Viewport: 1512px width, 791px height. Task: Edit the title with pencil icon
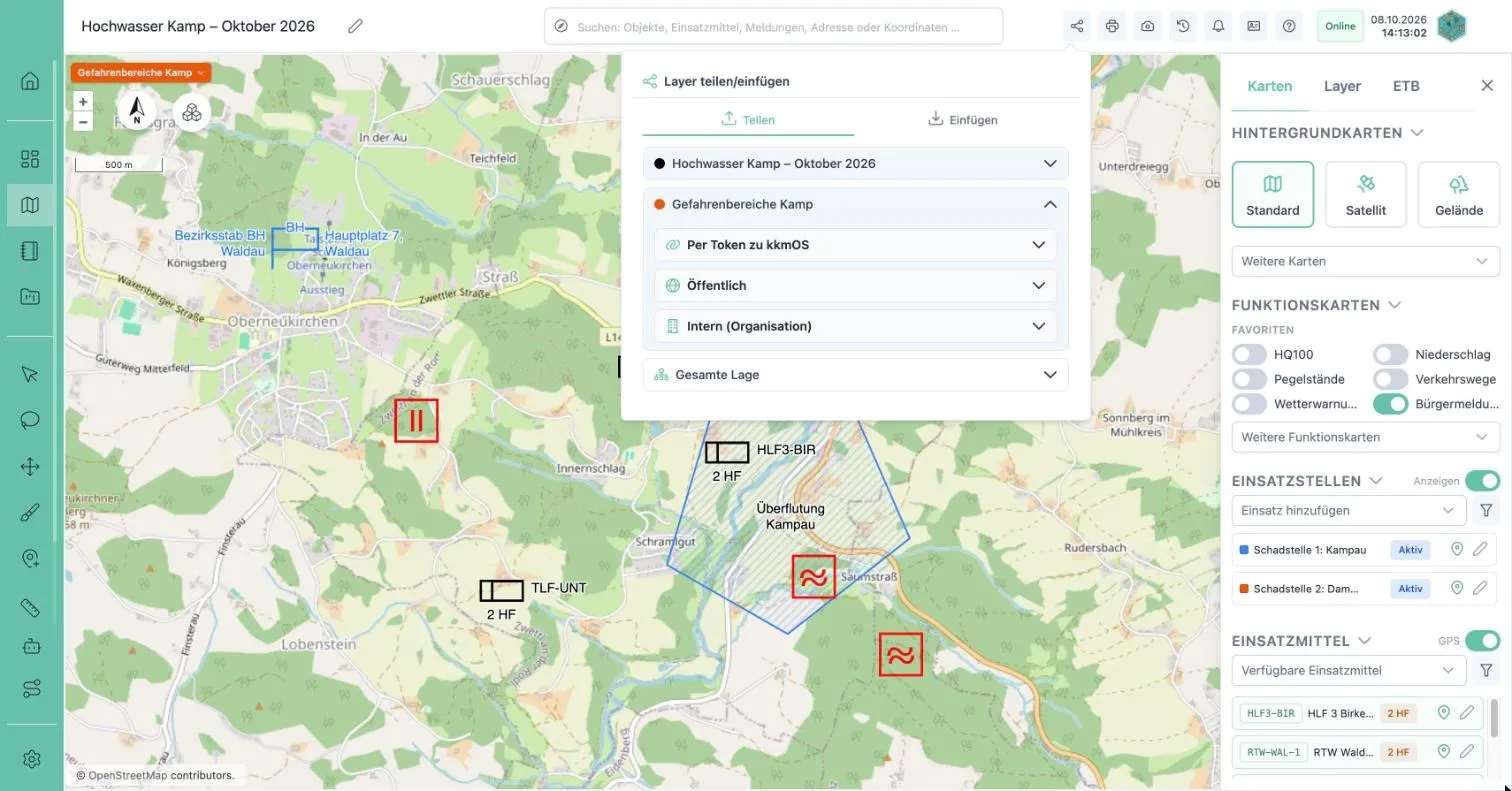click(355, 26)
